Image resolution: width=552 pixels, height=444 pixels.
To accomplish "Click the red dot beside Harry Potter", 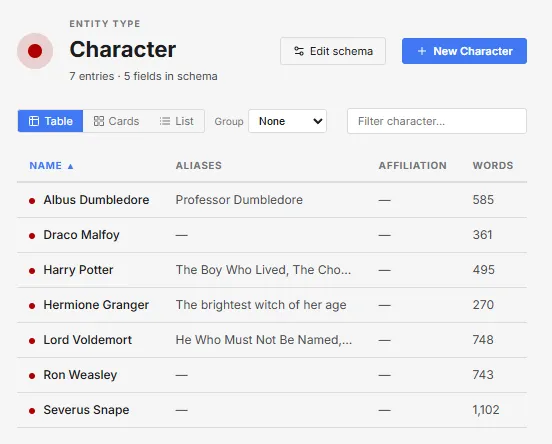I will coord(32,271).
